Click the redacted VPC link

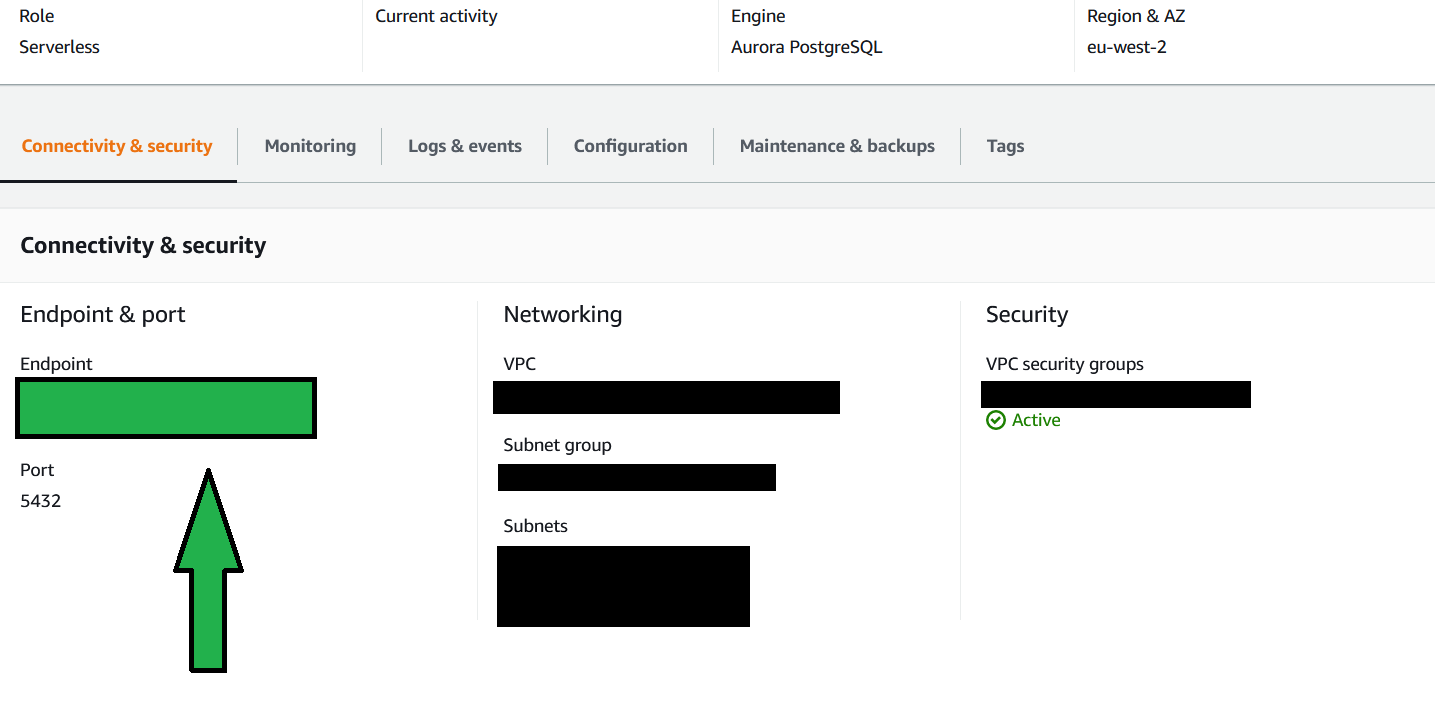(x=666, y=397)
